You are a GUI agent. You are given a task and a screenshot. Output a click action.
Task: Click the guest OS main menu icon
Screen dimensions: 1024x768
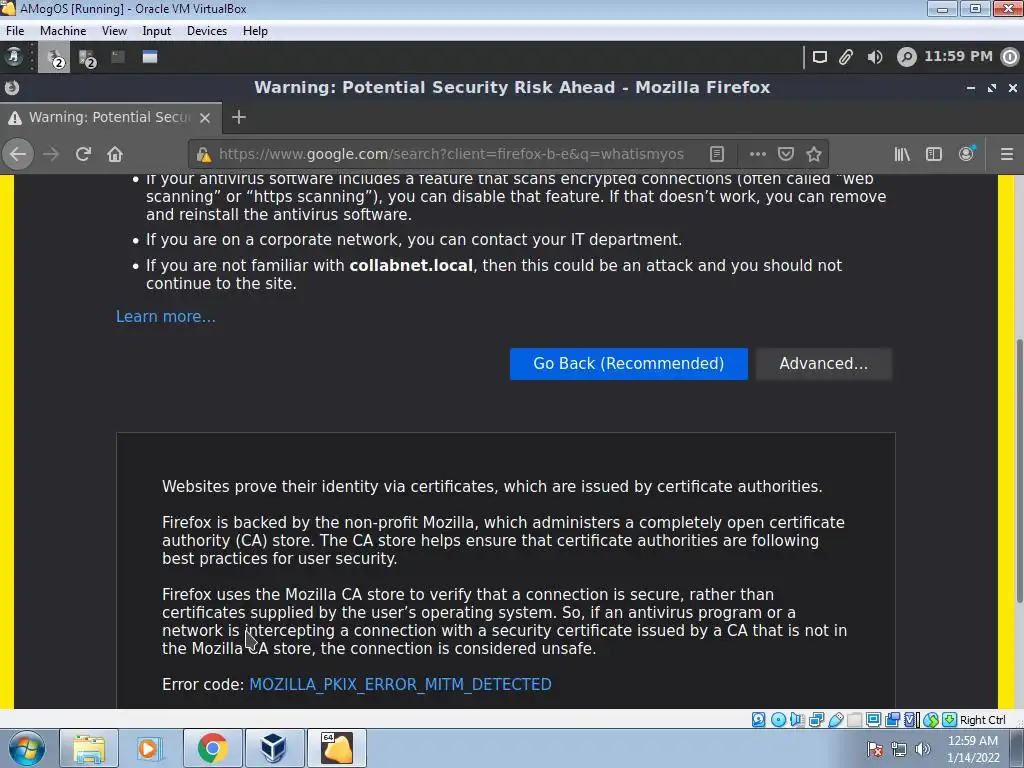(14, 57)
